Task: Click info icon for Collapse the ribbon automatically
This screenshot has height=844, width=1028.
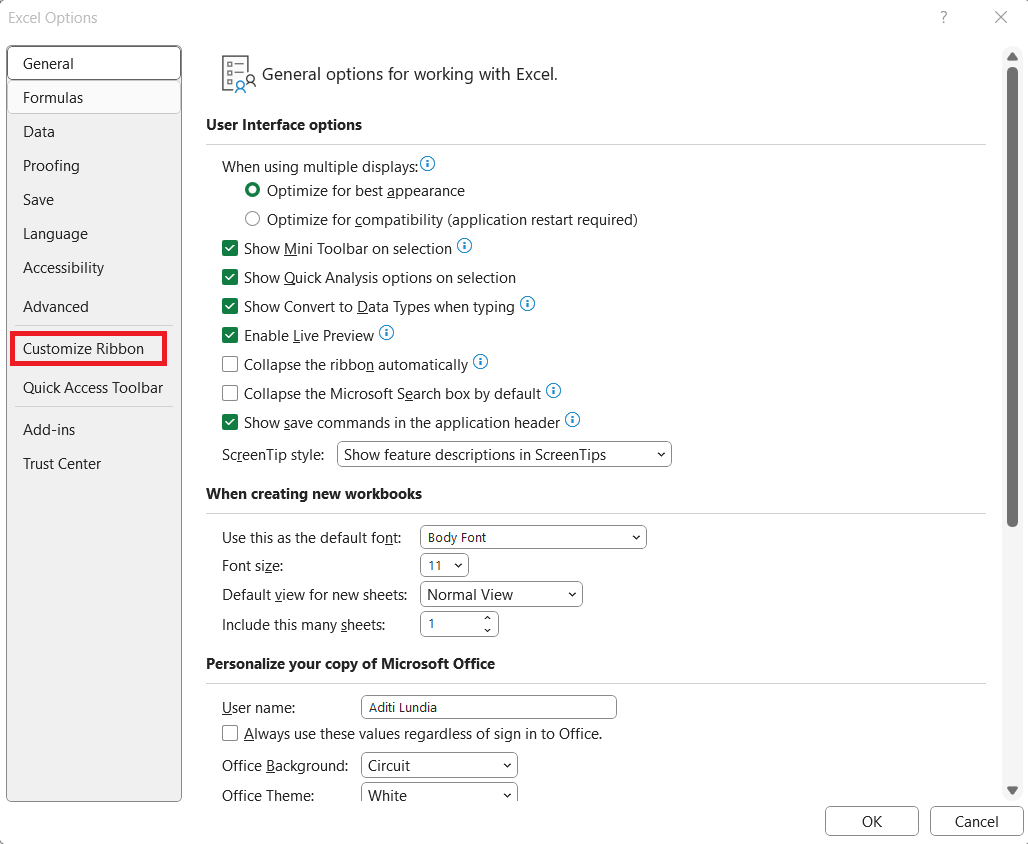Action: [481, 361]
